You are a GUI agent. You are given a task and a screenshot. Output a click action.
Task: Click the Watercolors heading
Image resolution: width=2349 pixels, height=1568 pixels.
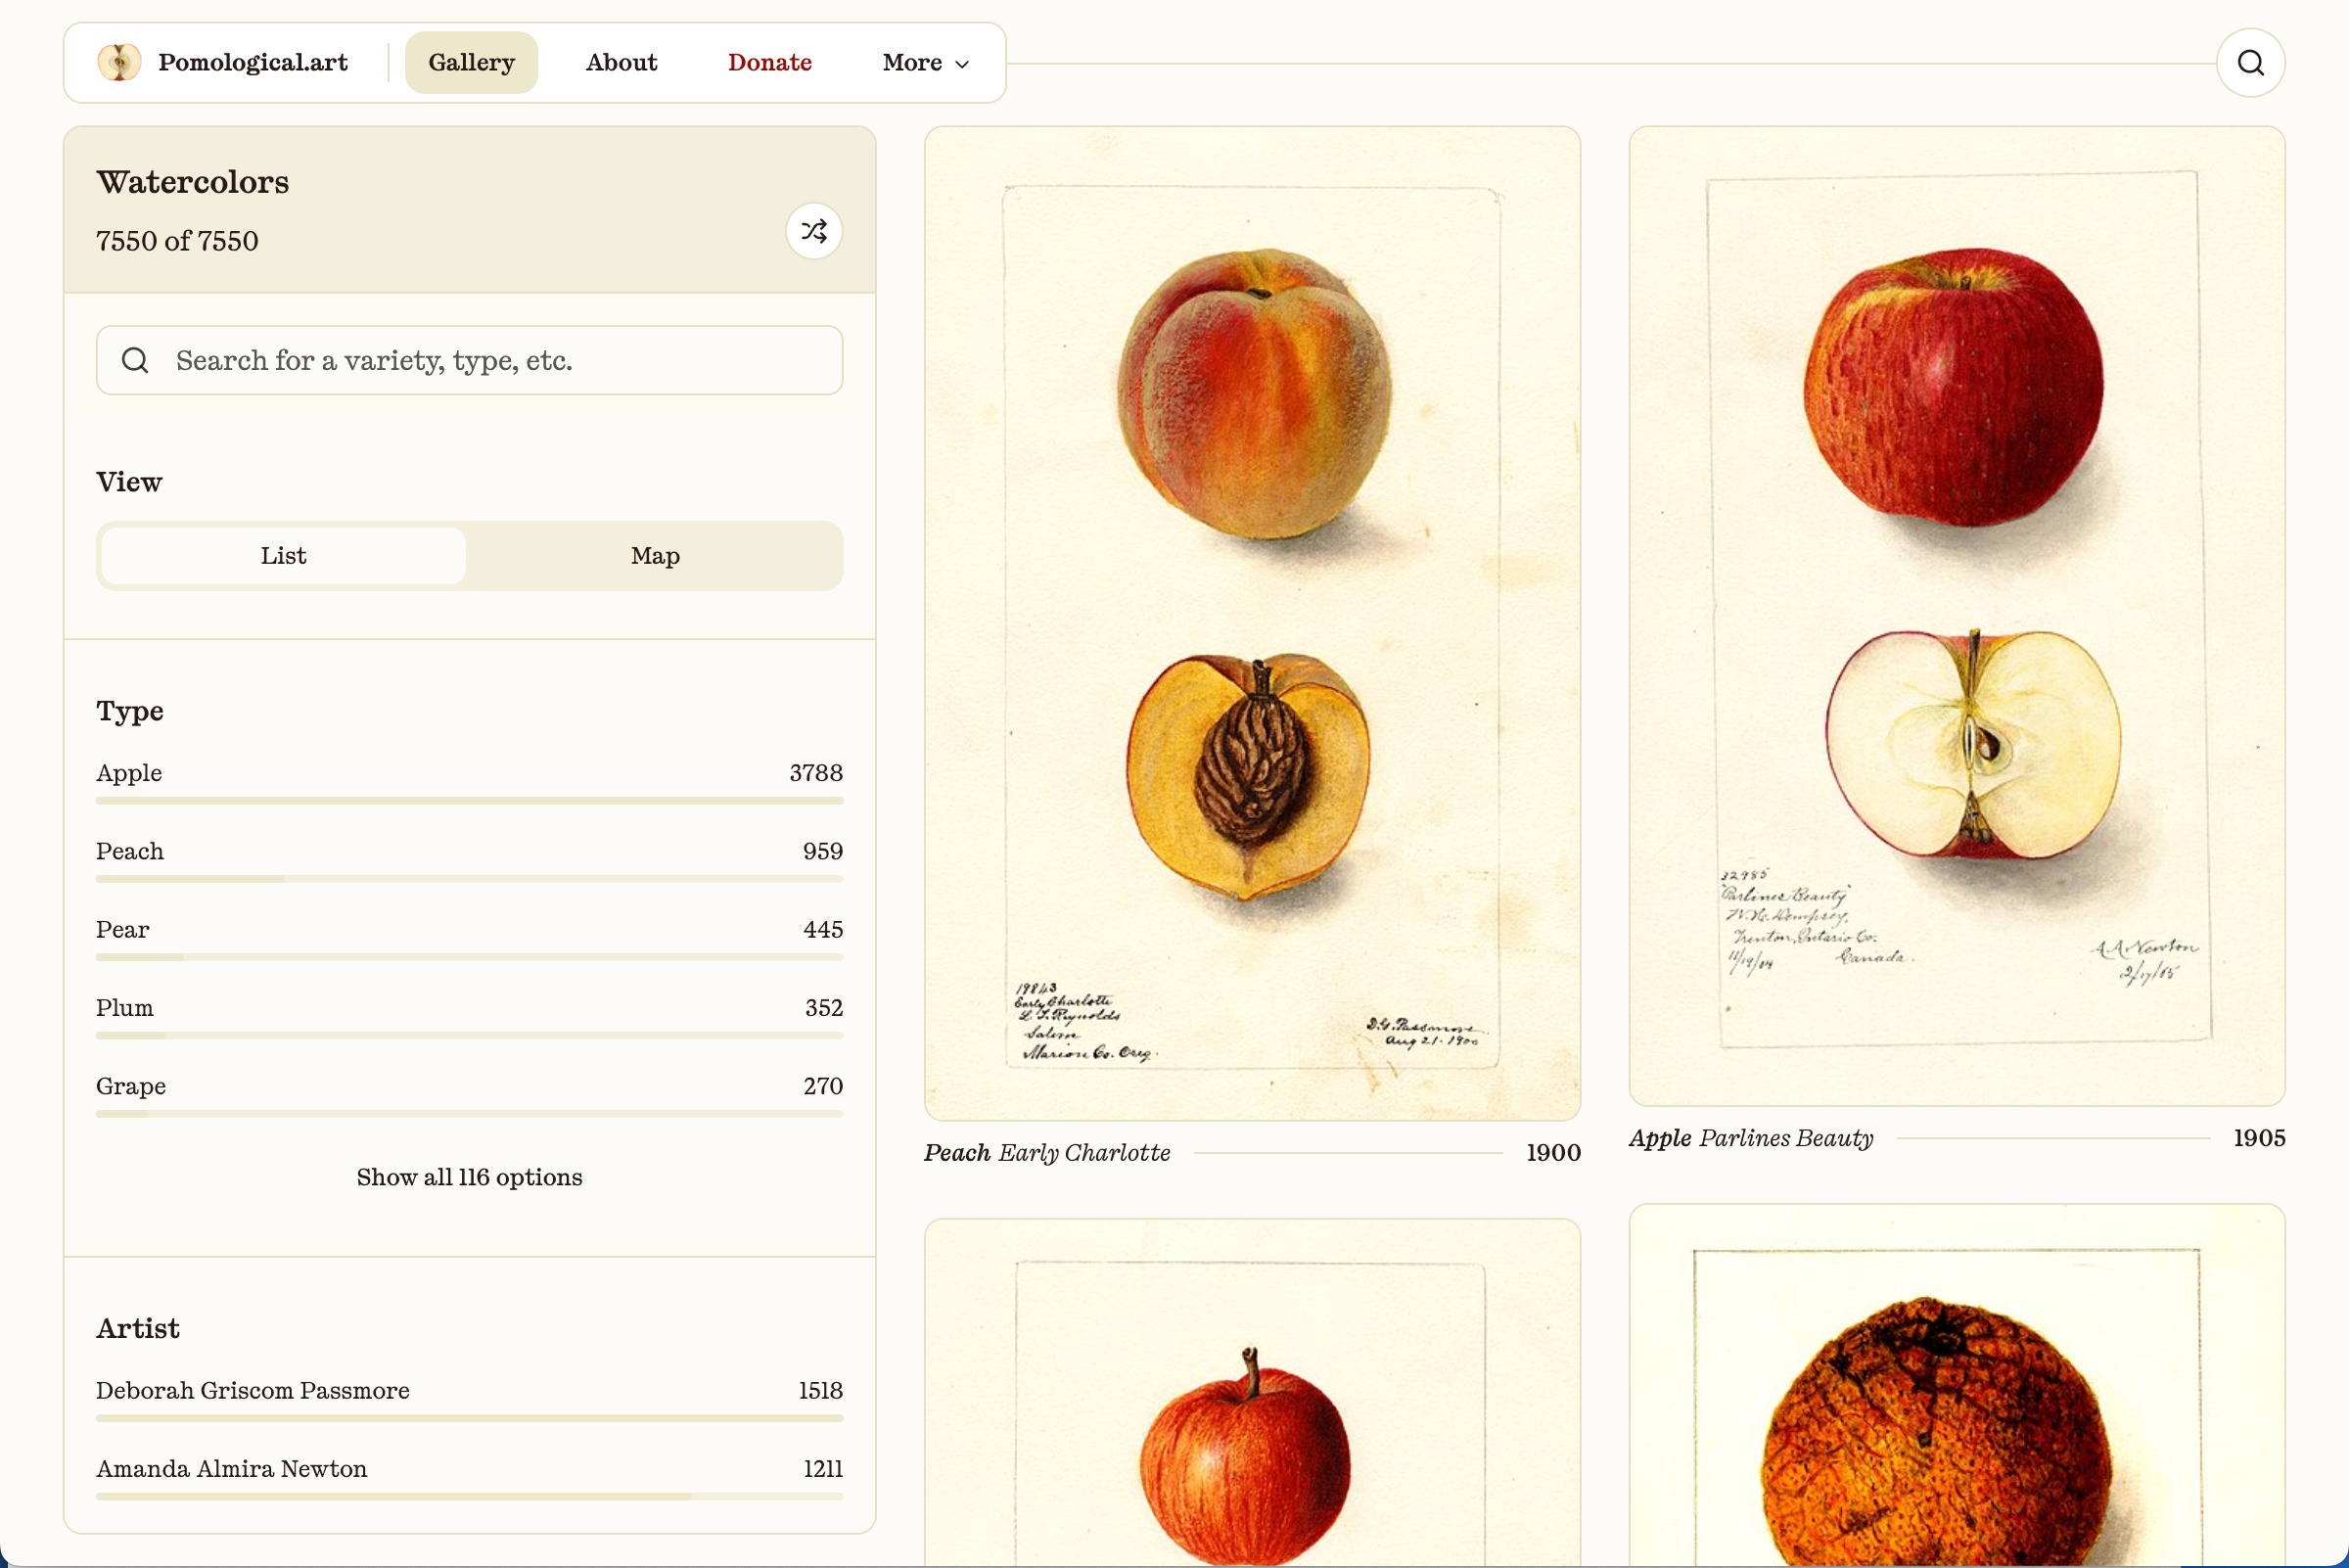pyautogui.click(x=193, y=182)
